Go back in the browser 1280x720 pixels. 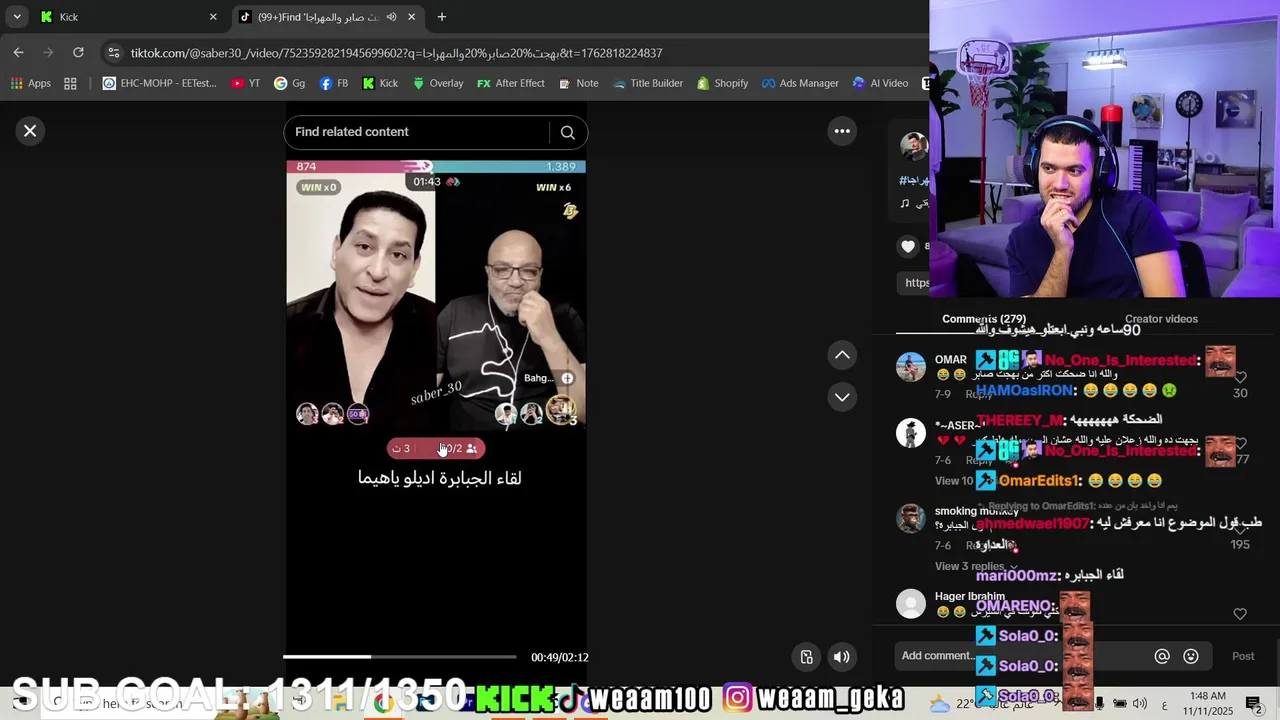[x=18, y=53]
